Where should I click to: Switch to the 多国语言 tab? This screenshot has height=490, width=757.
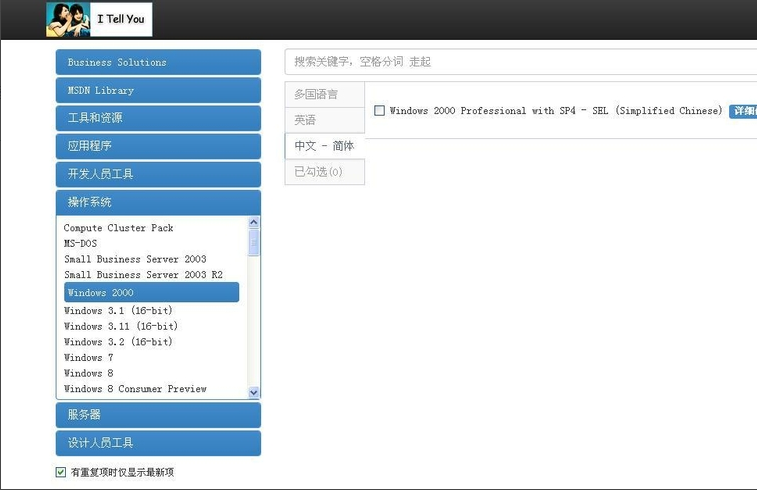(x=324, y=94)
